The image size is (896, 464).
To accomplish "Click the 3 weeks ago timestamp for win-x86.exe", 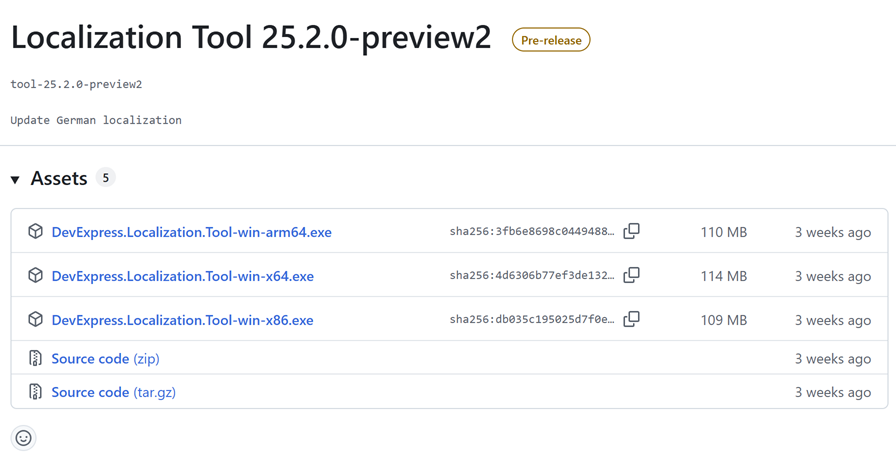I will [833, 321].
